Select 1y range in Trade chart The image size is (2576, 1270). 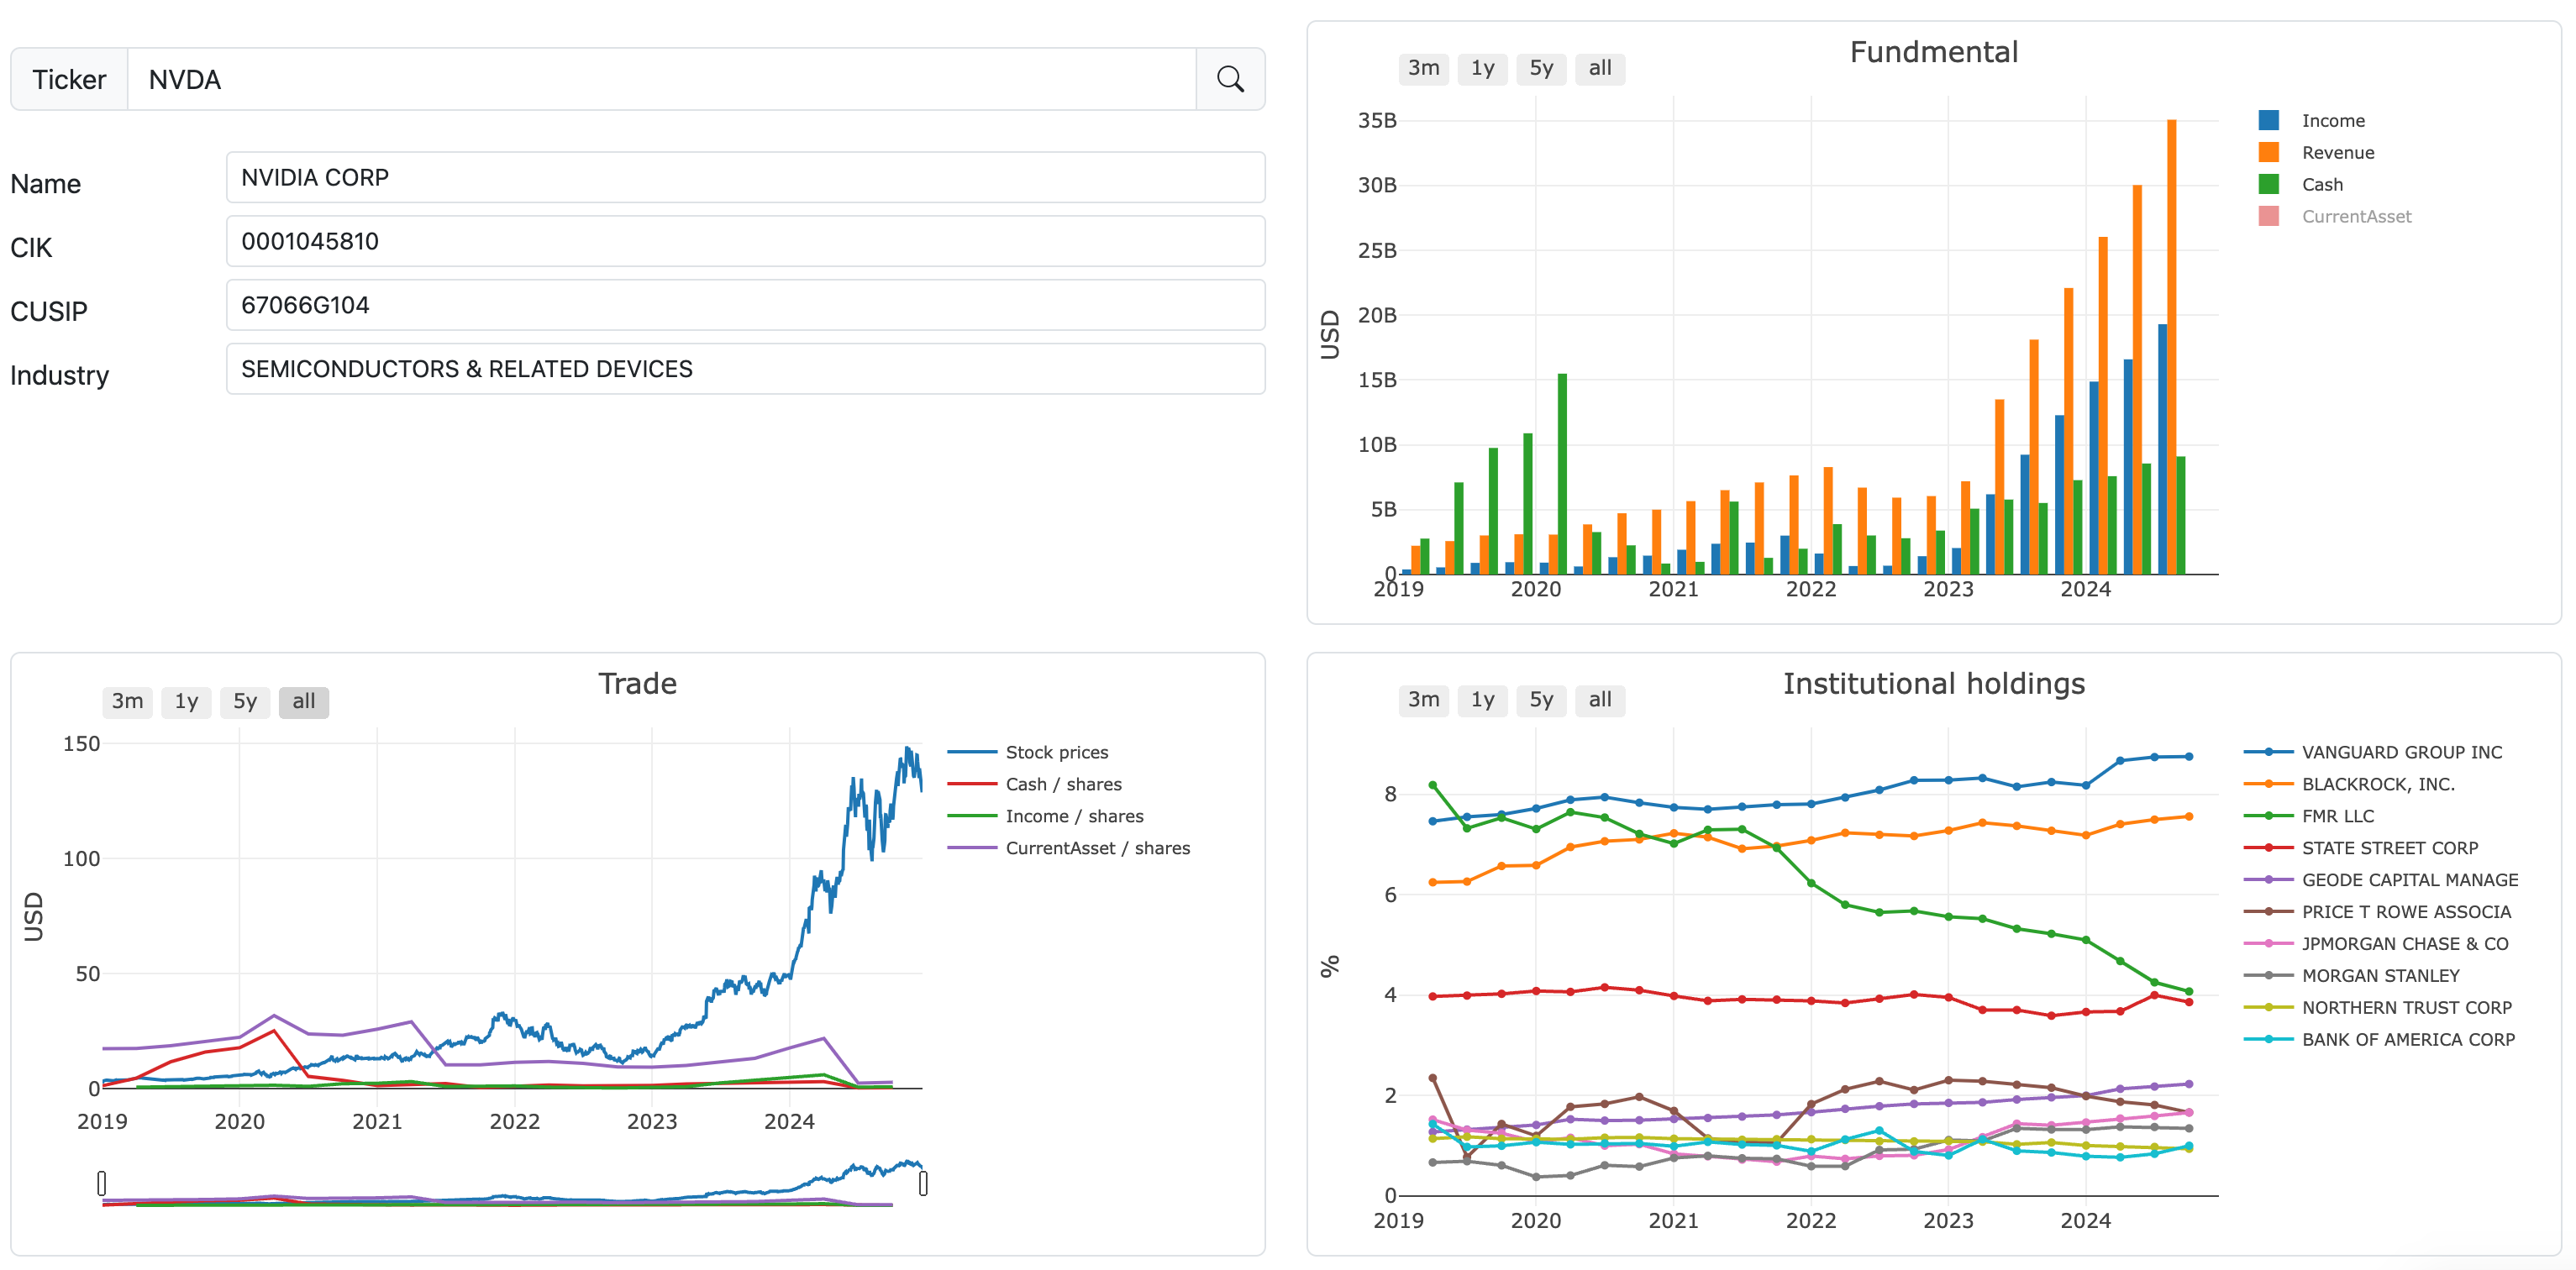[x=186, y=701]
